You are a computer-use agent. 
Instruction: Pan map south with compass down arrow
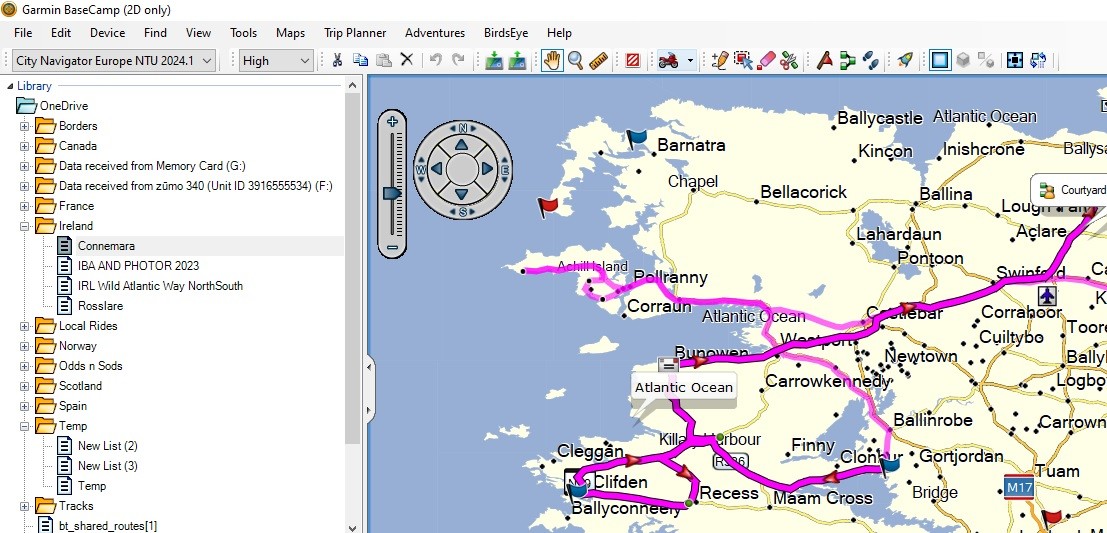[x=462, y=194]
